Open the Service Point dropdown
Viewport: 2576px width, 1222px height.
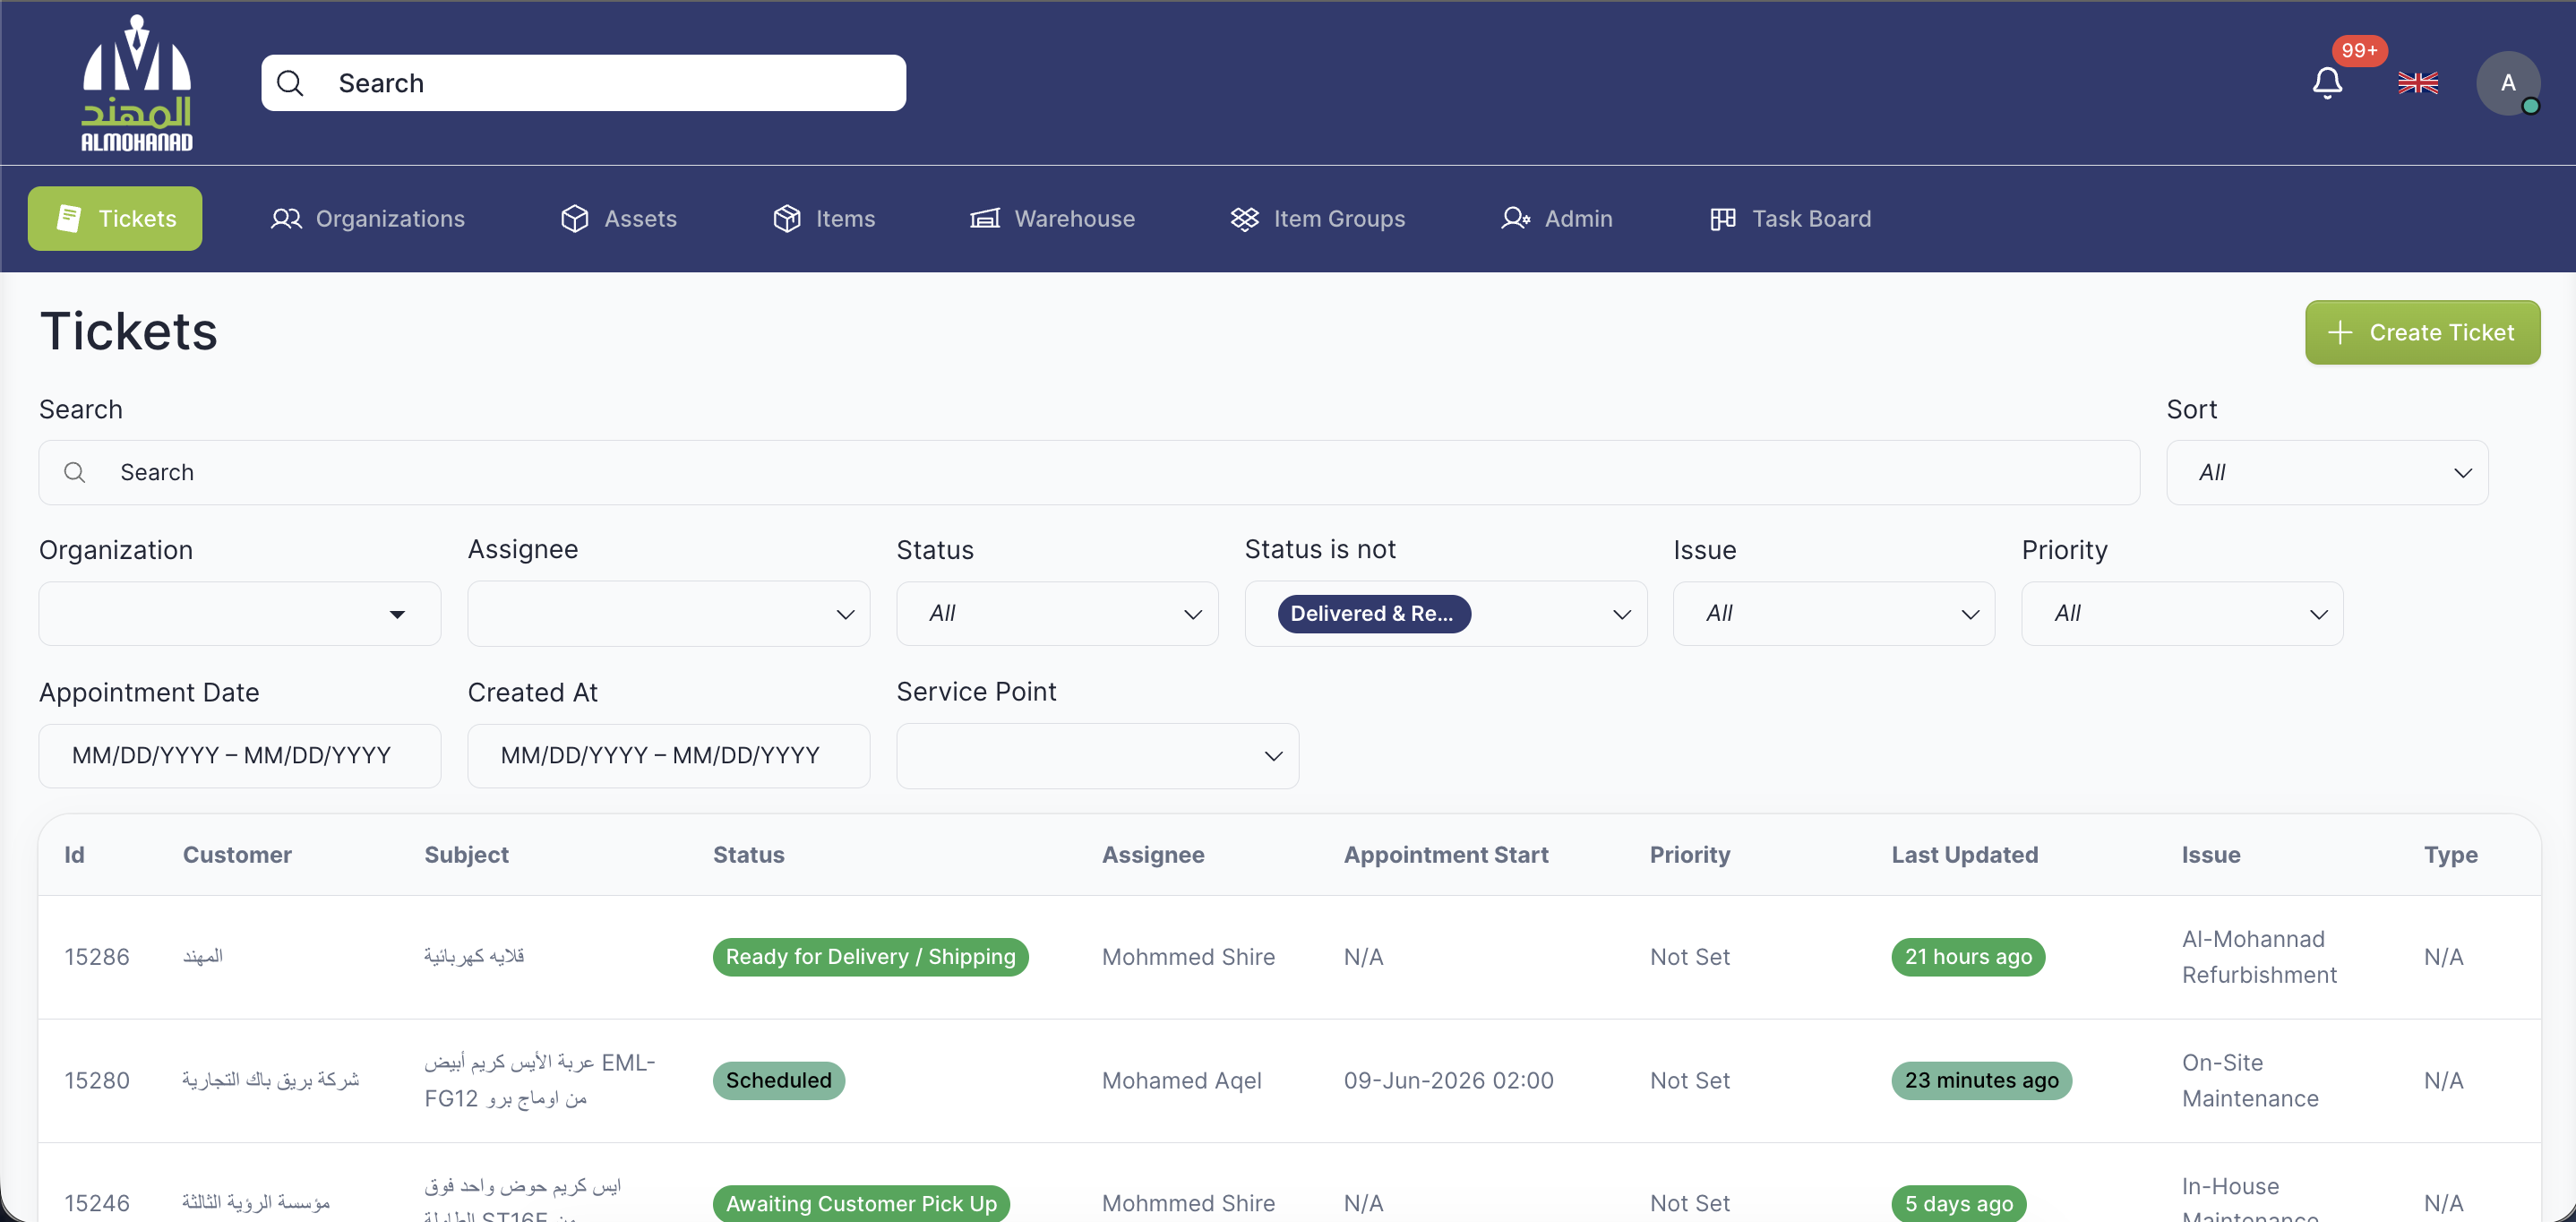pyautogui.click(x=1097, y=756)
